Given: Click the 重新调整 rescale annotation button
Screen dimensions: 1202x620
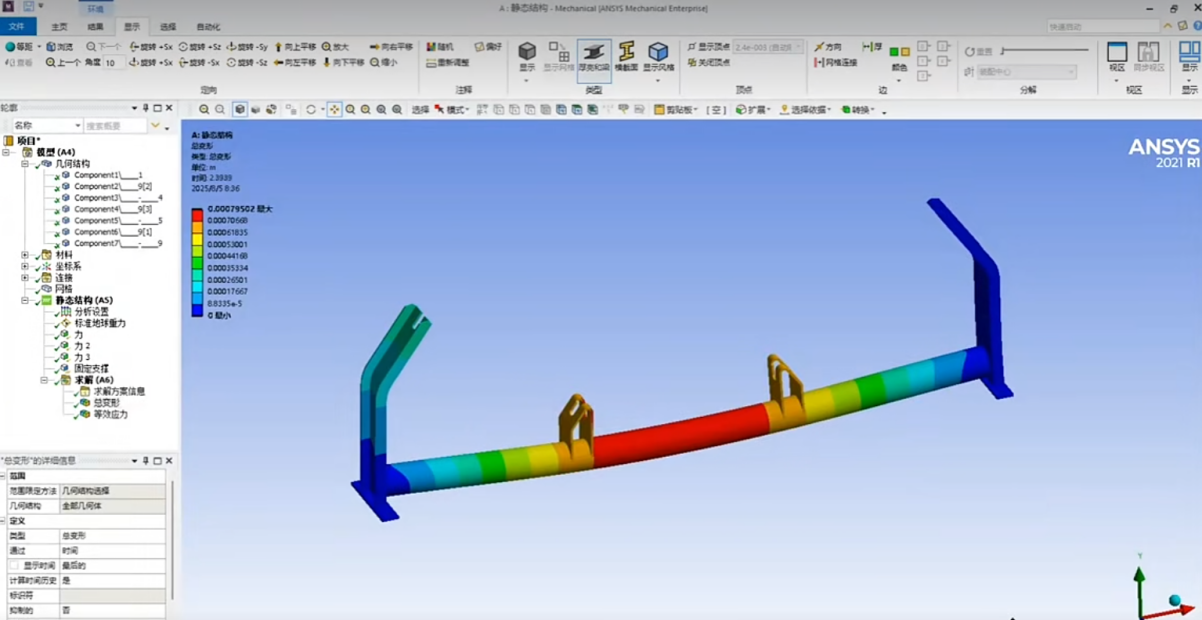Looking at the screenshot, I should [x=447, y=63].
